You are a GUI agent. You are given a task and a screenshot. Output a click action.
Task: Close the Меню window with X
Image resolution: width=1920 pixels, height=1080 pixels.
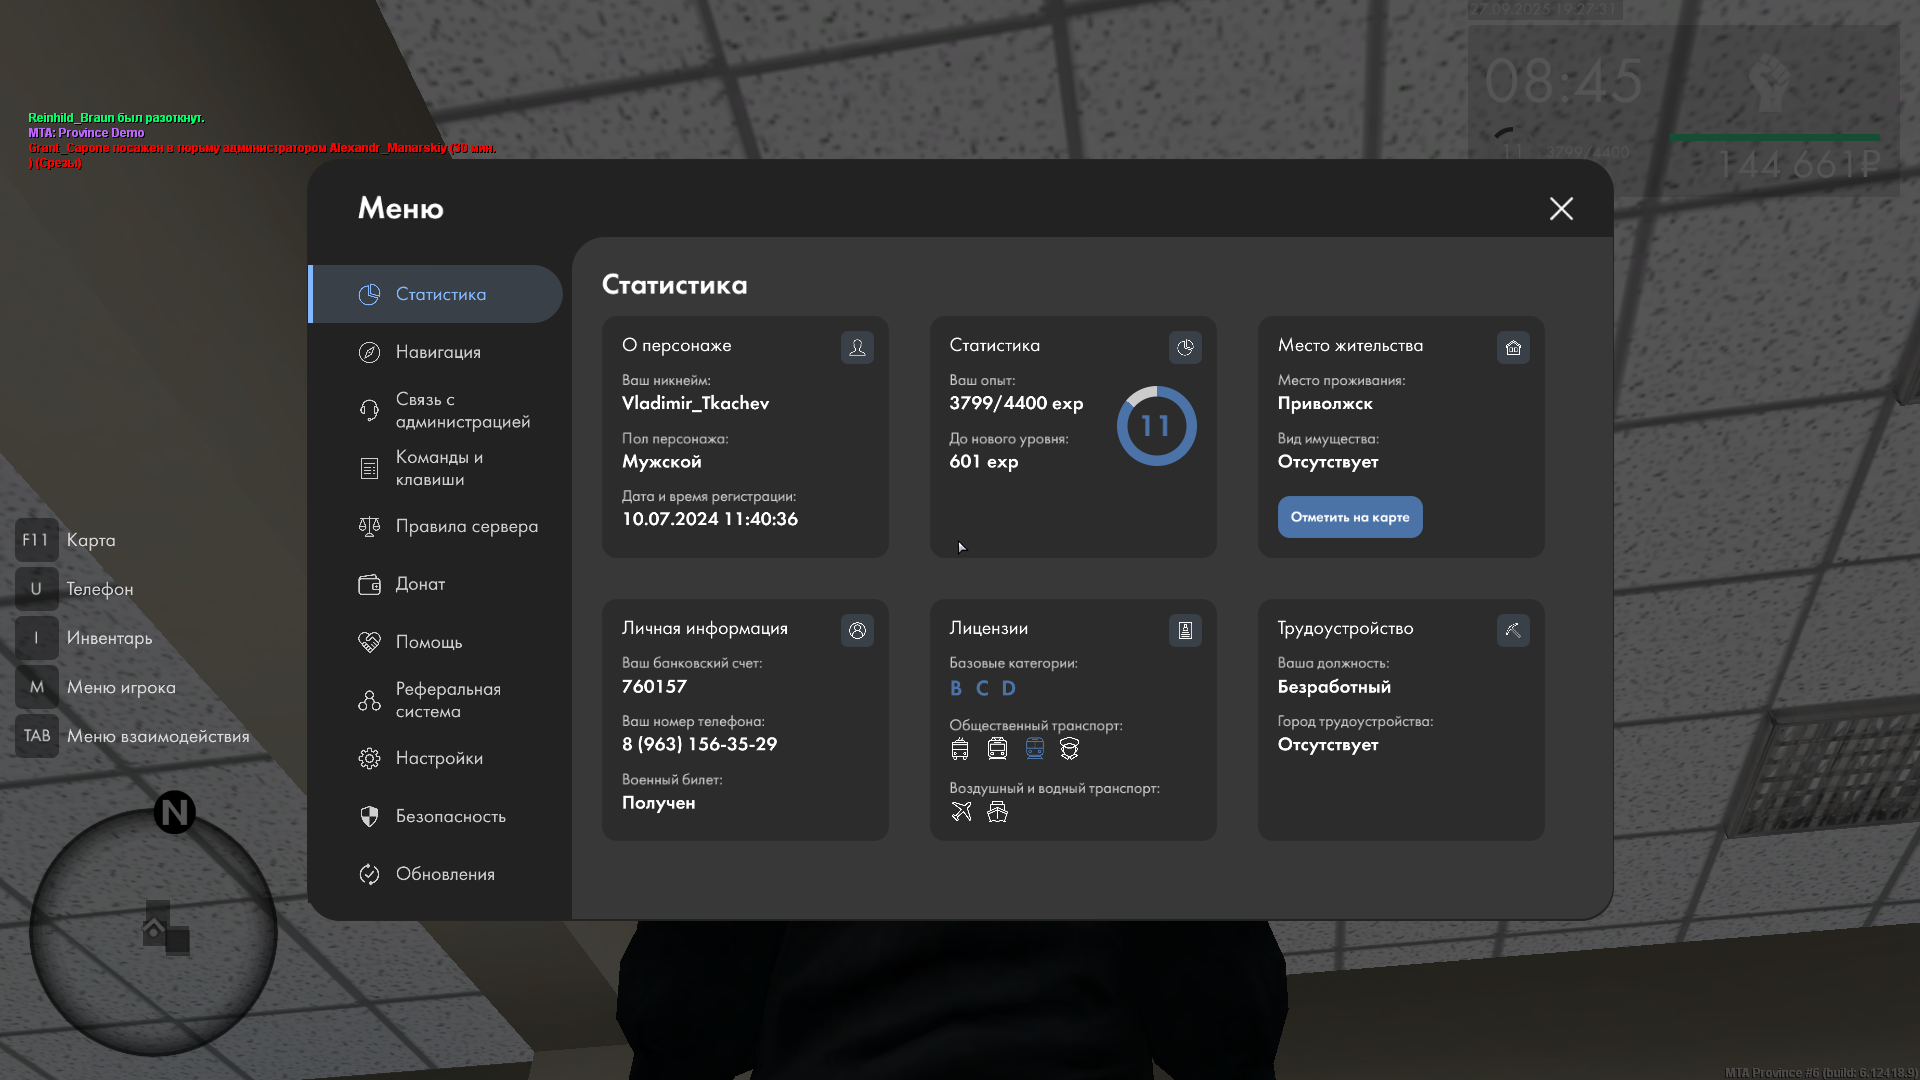click(x=1561, y=208)
